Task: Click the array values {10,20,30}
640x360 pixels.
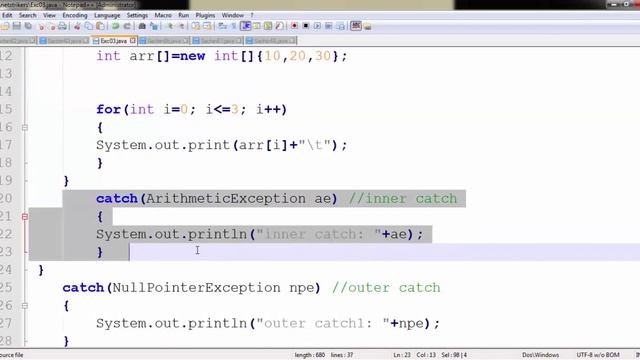Action: tap(298, 56)
